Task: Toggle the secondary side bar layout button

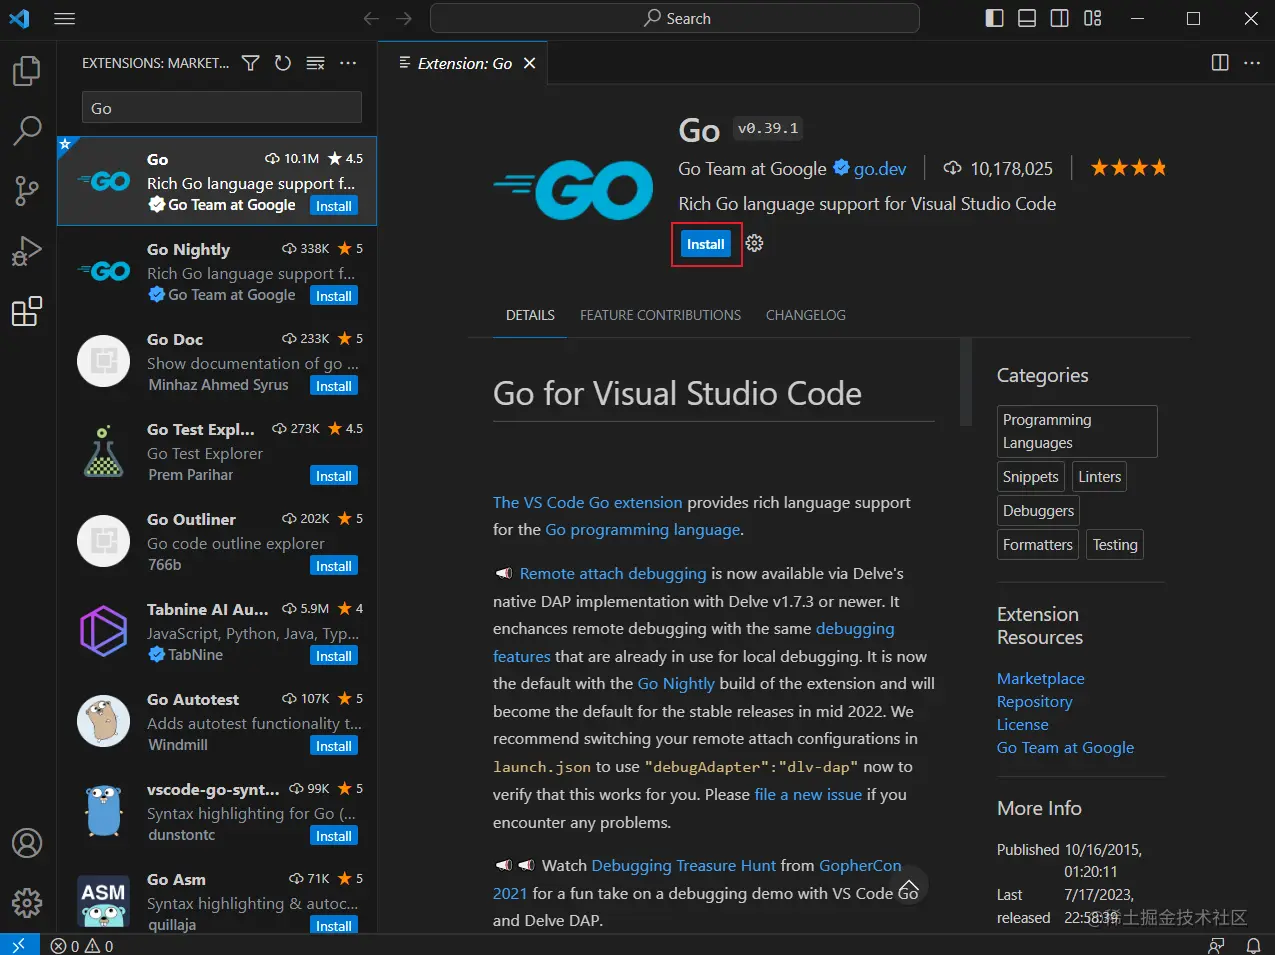Action: (x=1059, y=18)
